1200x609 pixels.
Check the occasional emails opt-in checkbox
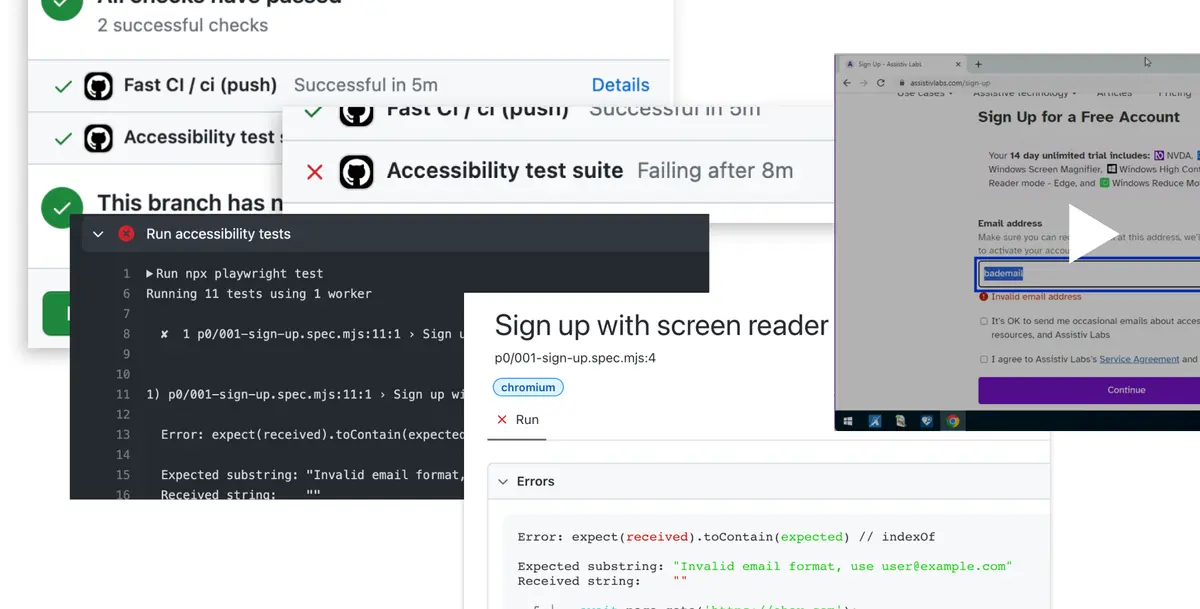(x=984, y=321)
